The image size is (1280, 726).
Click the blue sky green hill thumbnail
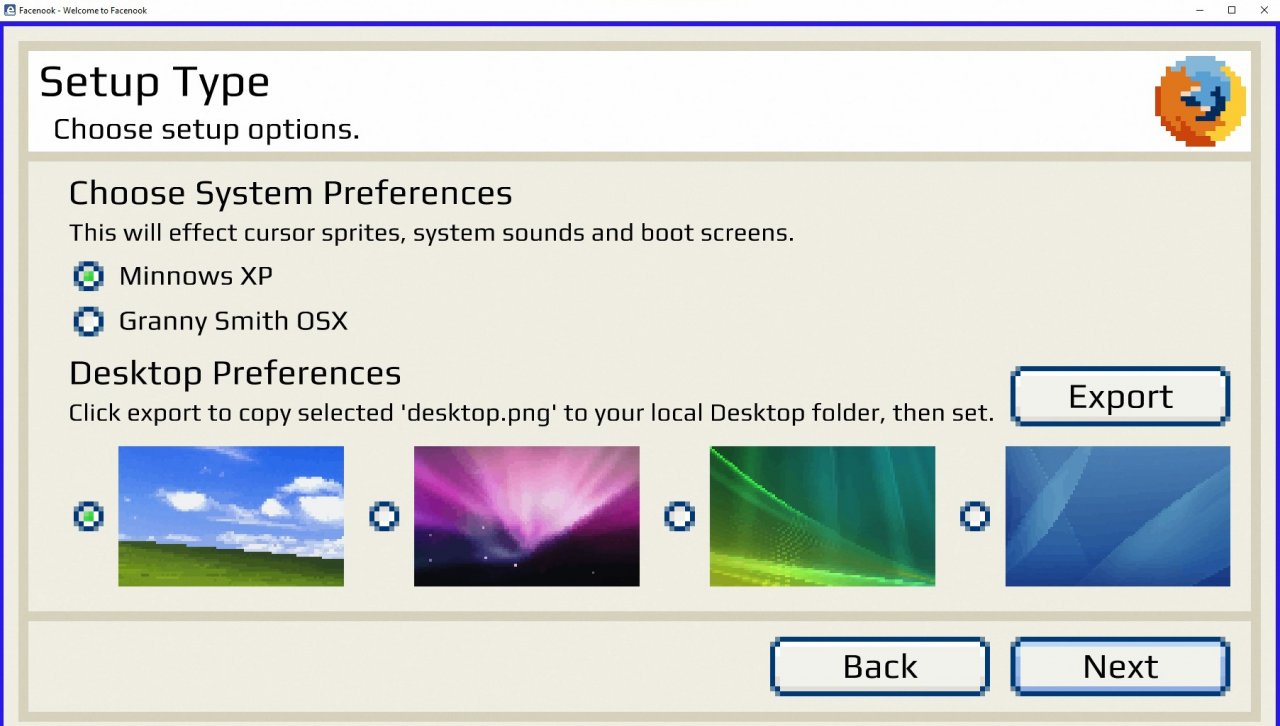point(231,516)
